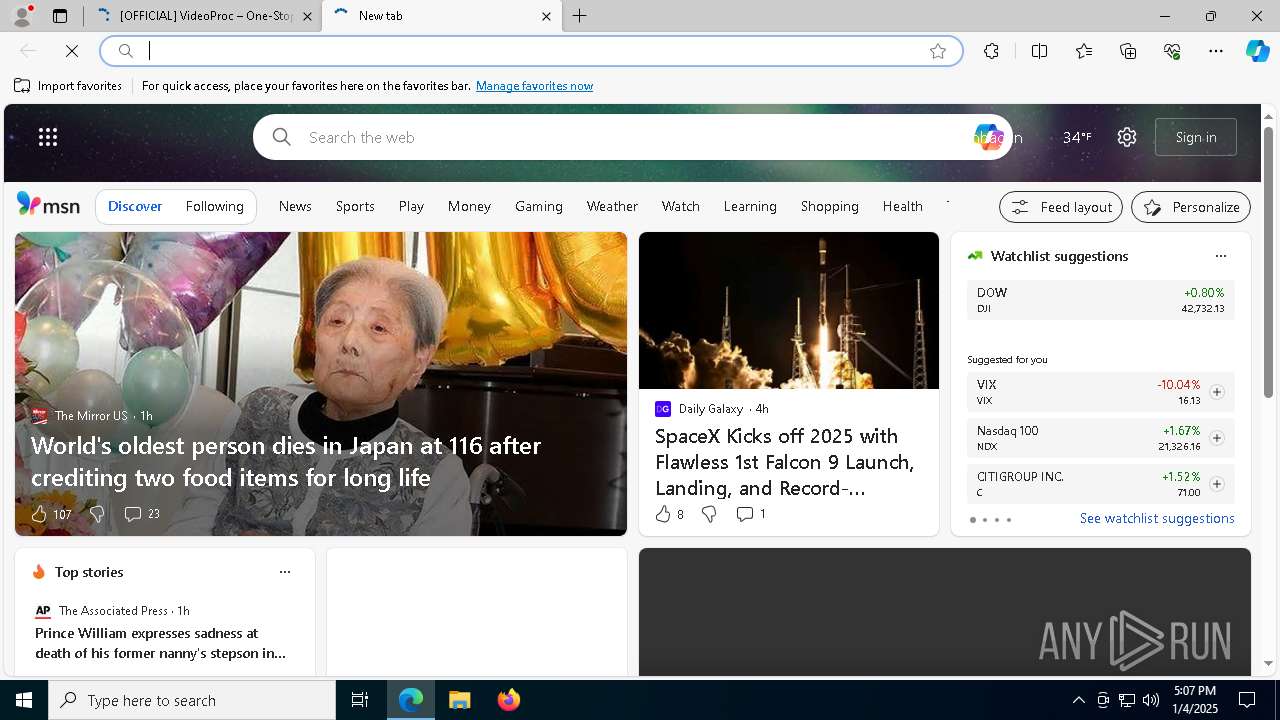Screen dimensions: 1280x720
Task: Open the Watch category
Action: coord(681,206)
